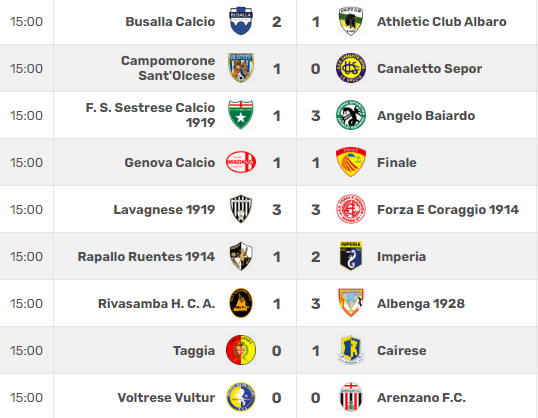This screenshot has width=538, height=418.
Task: Click the Cairese blue tower crest
Action: coord(351,350)
